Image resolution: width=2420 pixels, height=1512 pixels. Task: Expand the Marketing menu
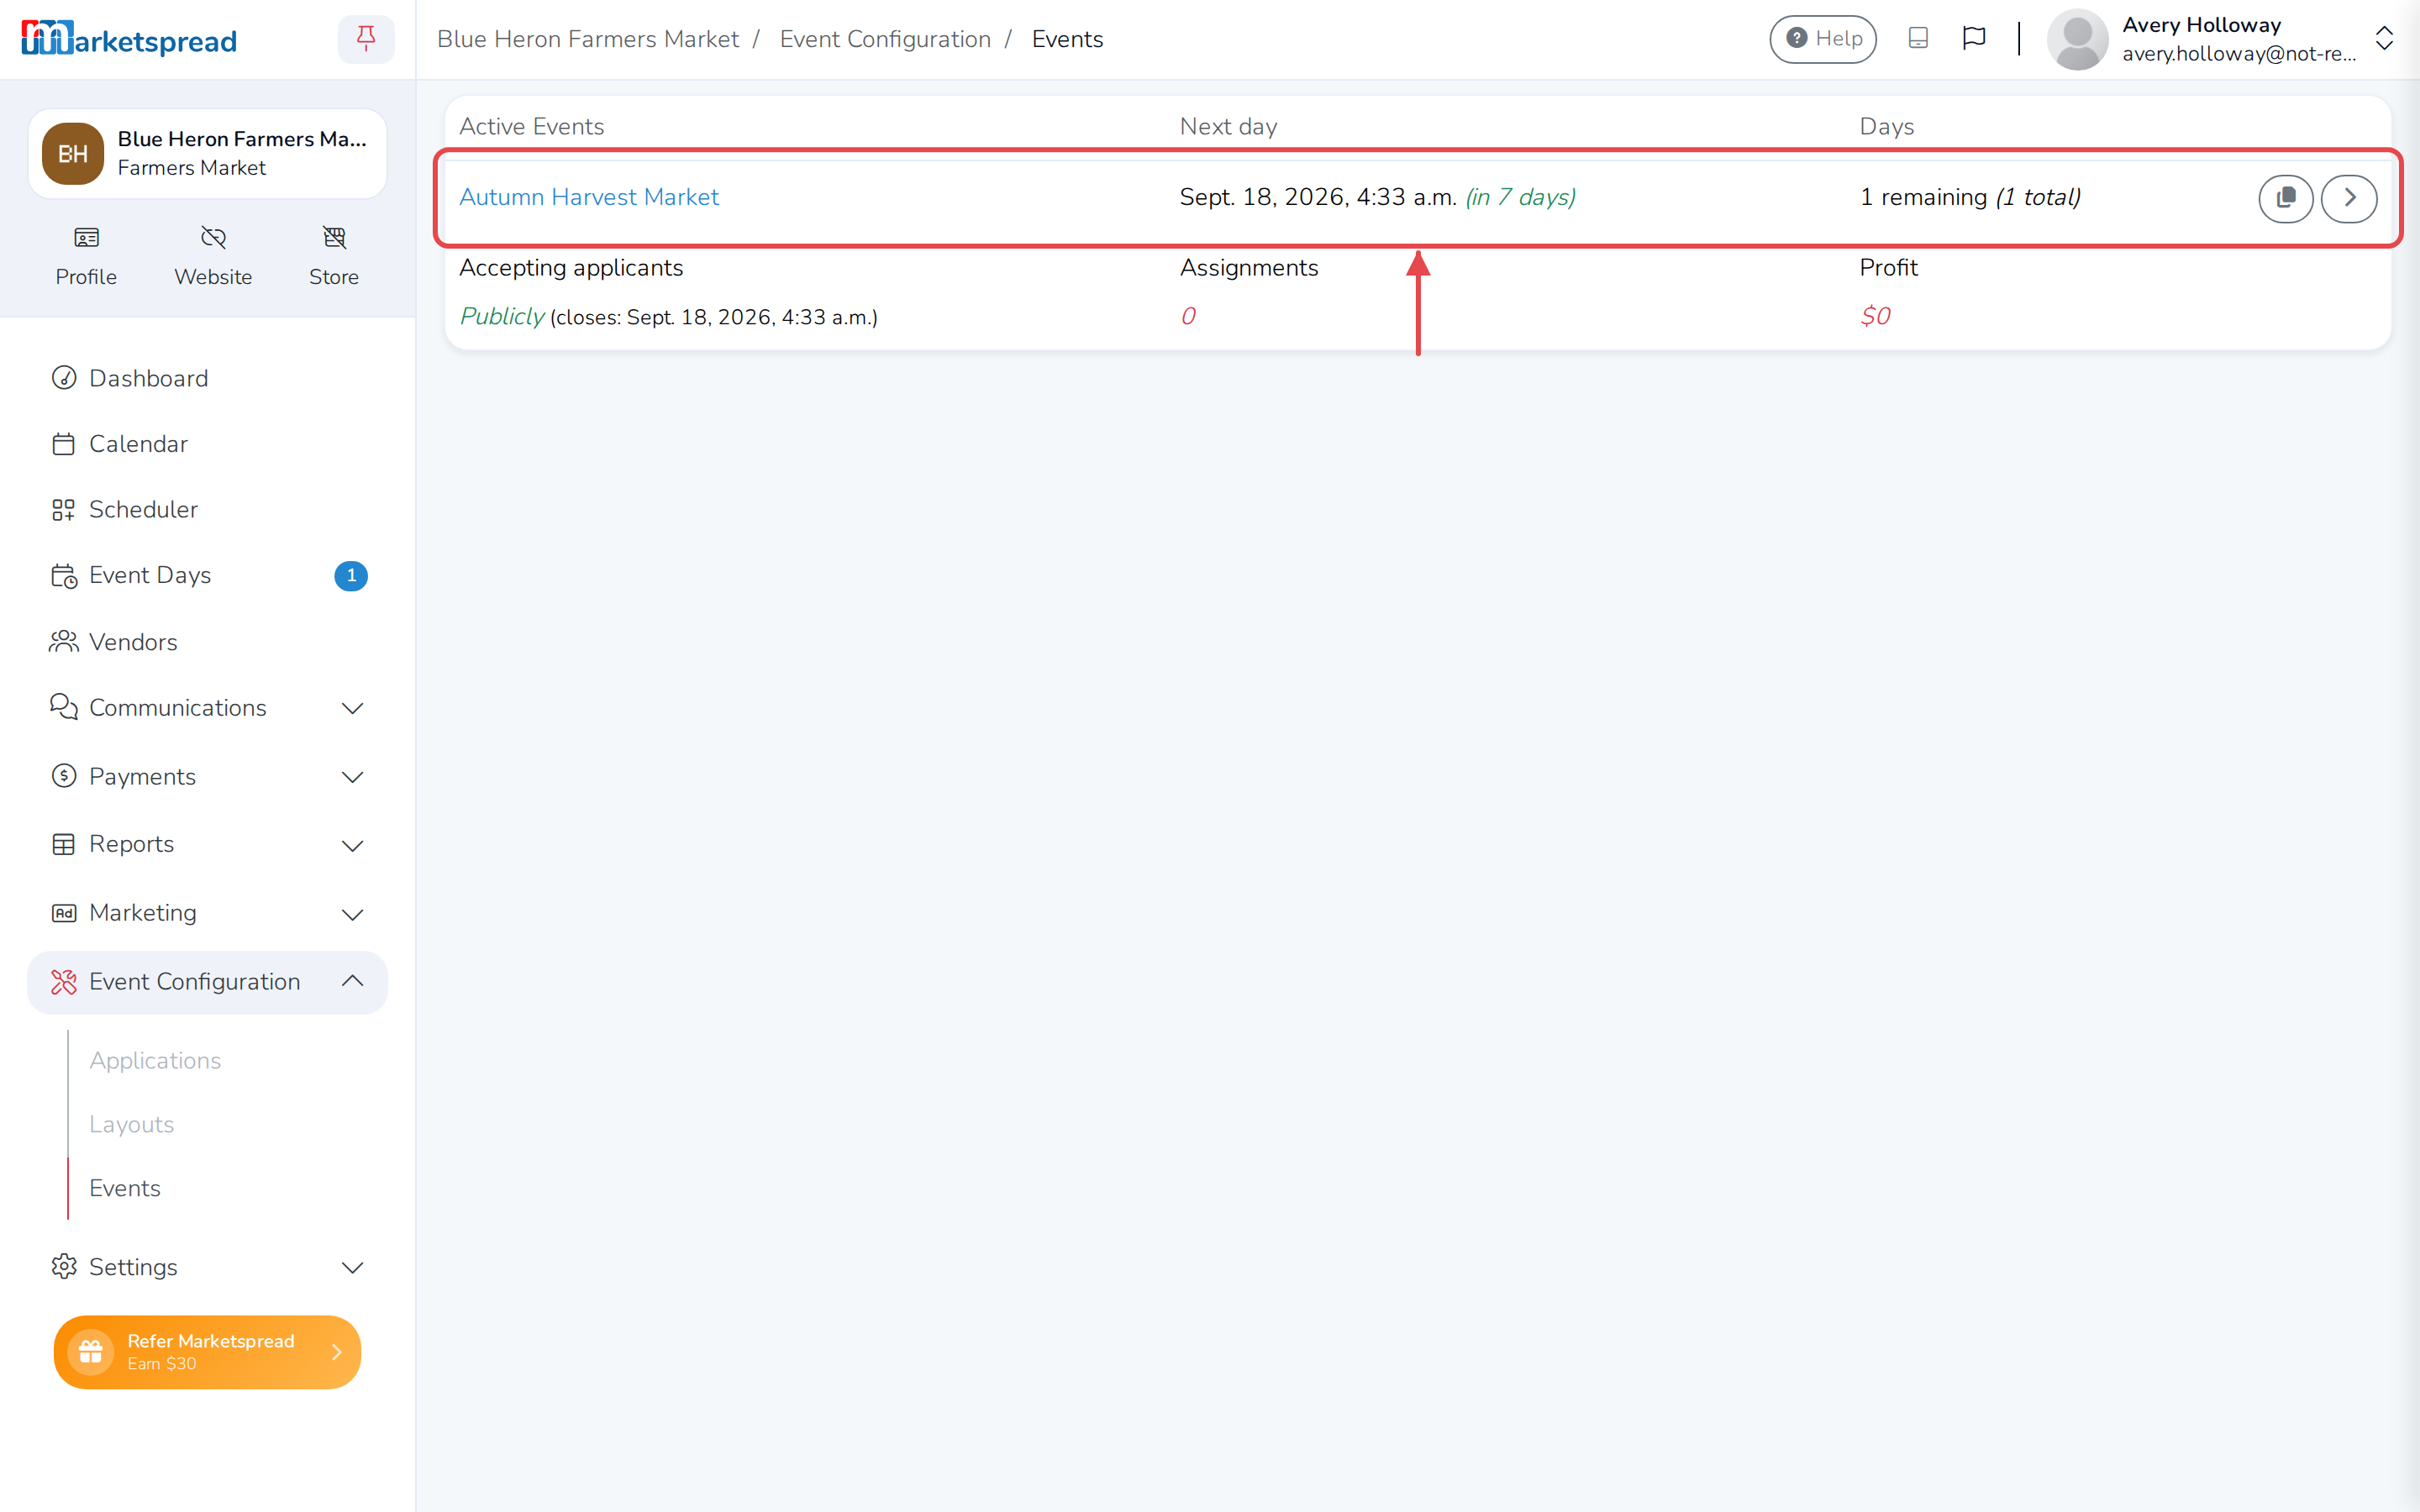tap(207, 913)
